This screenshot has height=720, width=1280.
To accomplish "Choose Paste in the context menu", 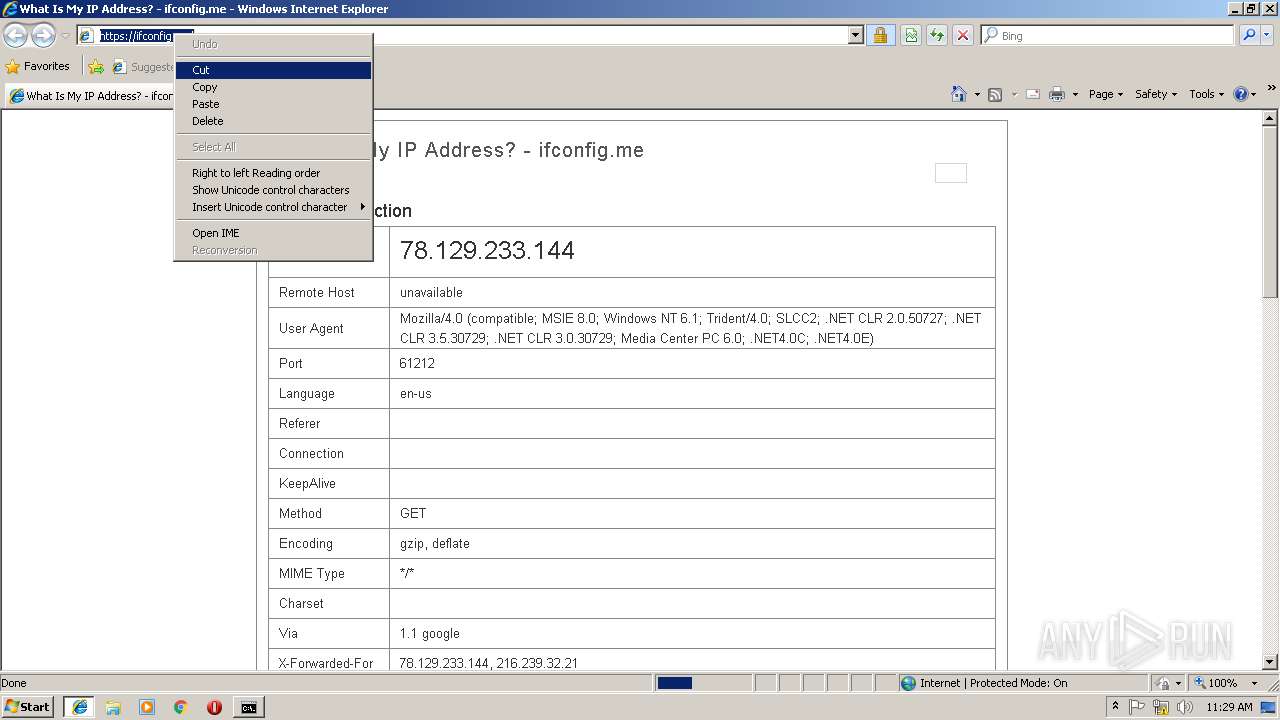I will [273, 104].
